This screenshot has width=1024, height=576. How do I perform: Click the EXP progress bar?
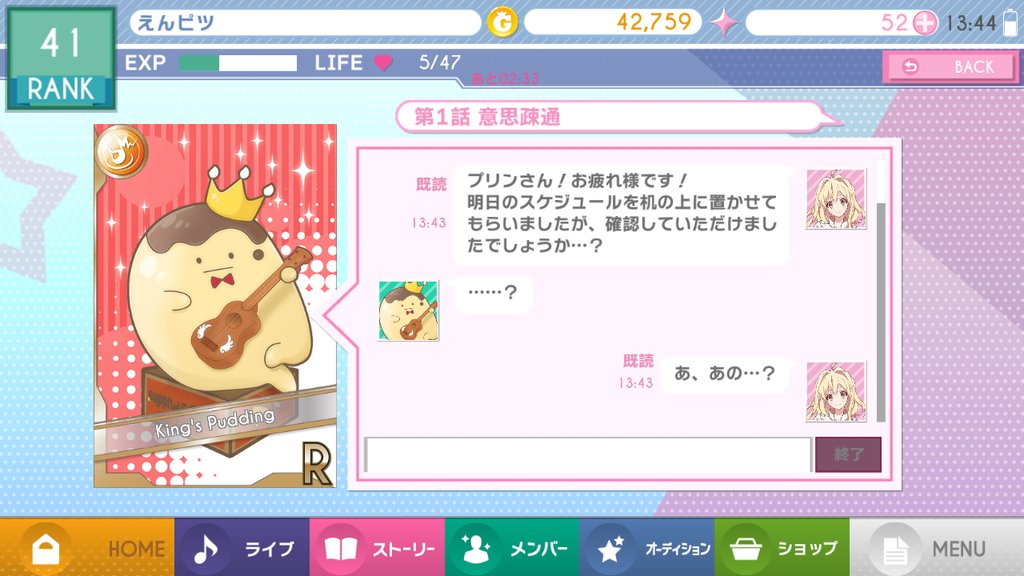tap(238, 63)
